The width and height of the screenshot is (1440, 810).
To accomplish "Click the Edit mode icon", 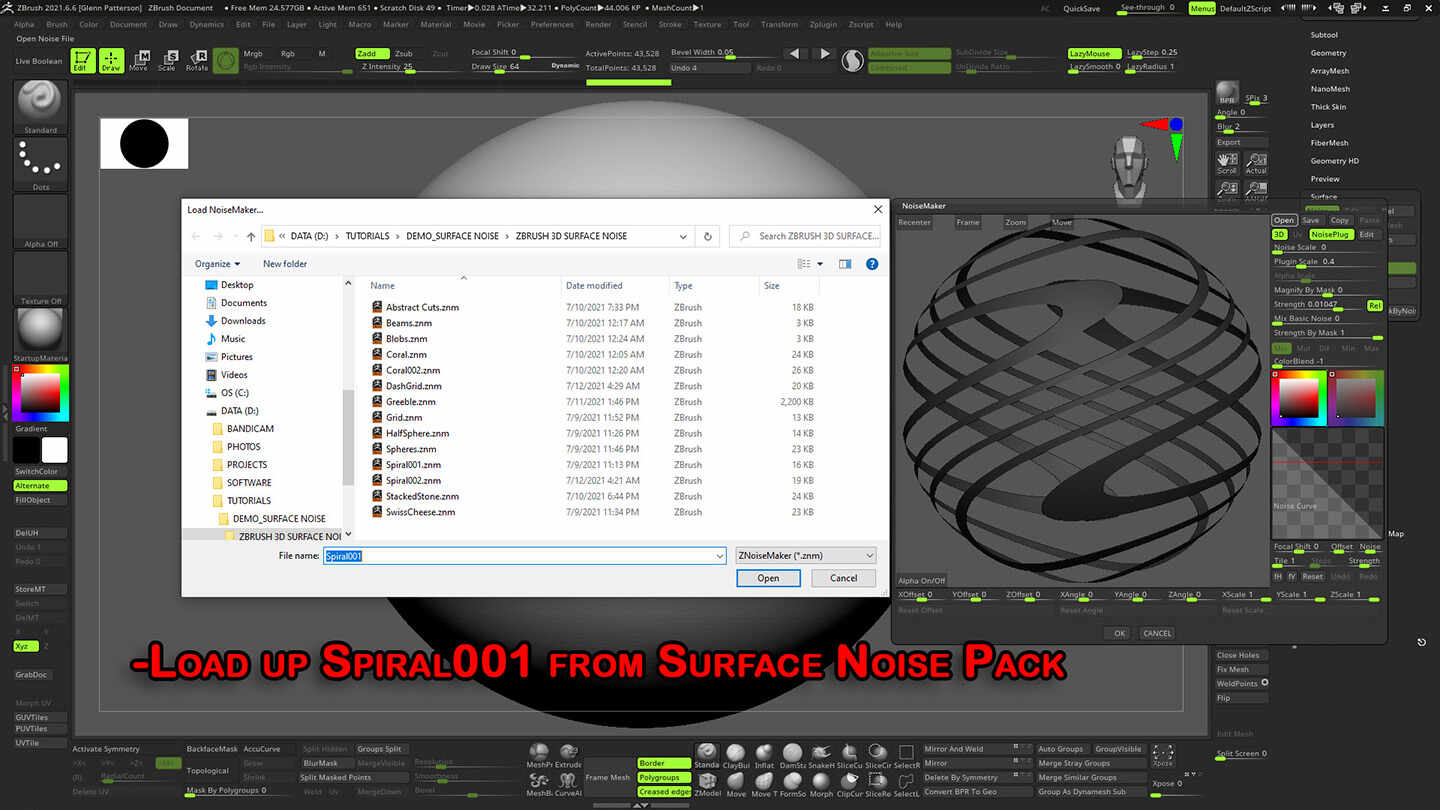I will click(83, 60).
